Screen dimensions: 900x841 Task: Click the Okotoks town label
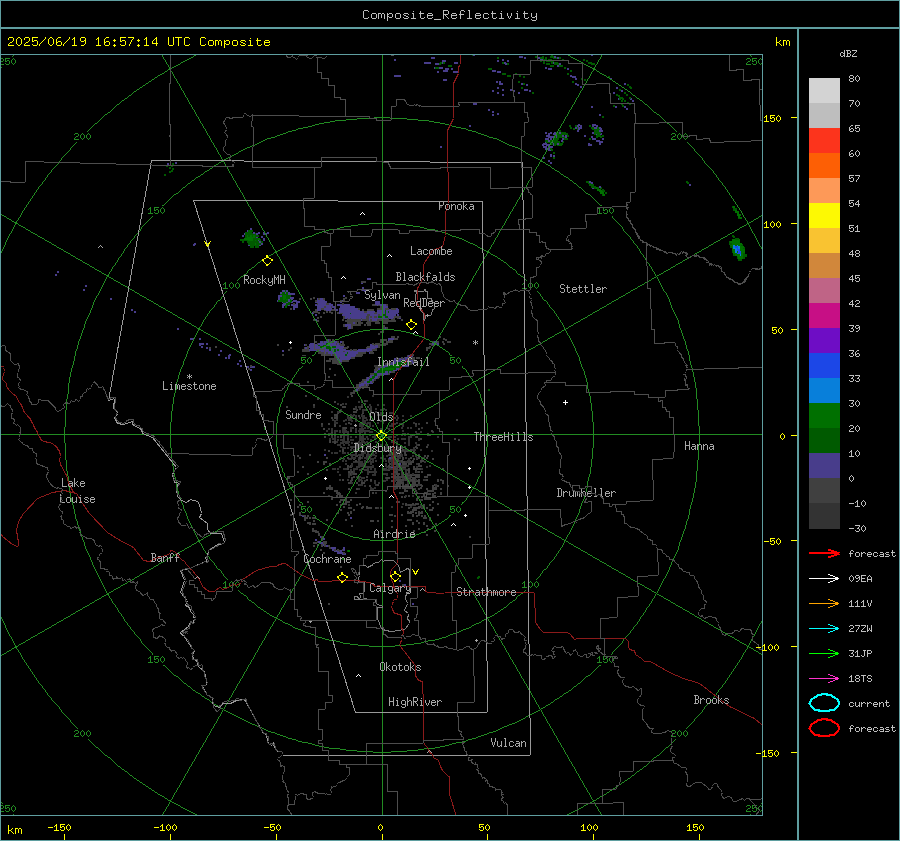[x=400, y=667]
